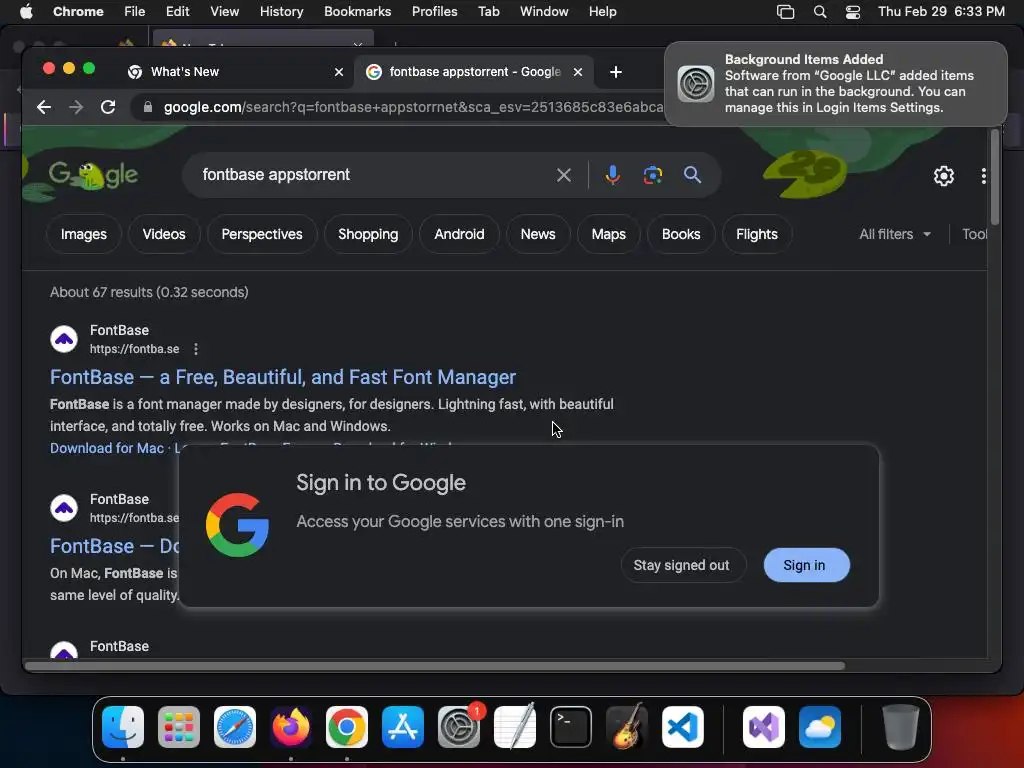Open Spotlight search in menu bar
The image size is (1024, 768).
(820, 12)
